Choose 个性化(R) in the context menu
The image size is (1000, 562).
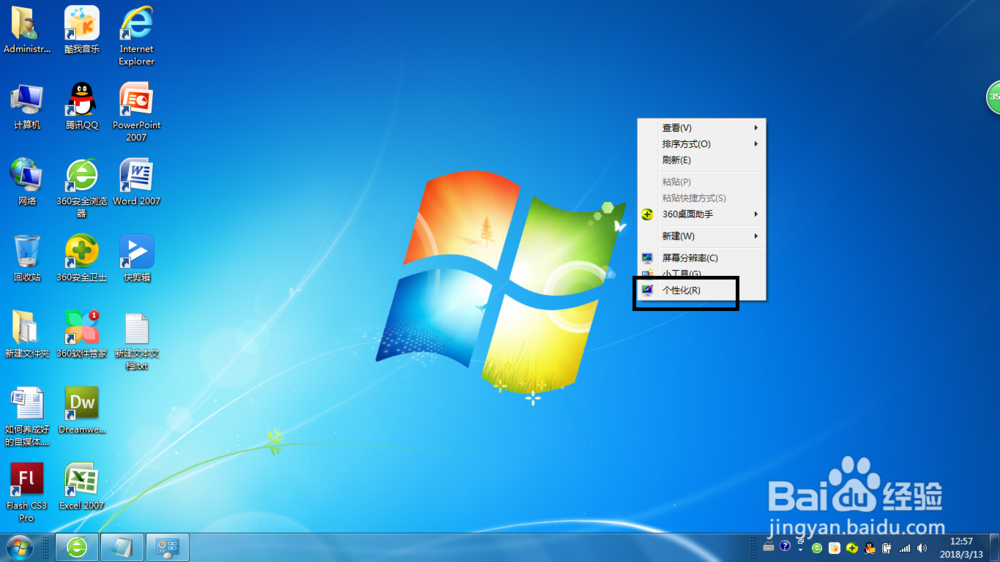(x=702, y=290)
